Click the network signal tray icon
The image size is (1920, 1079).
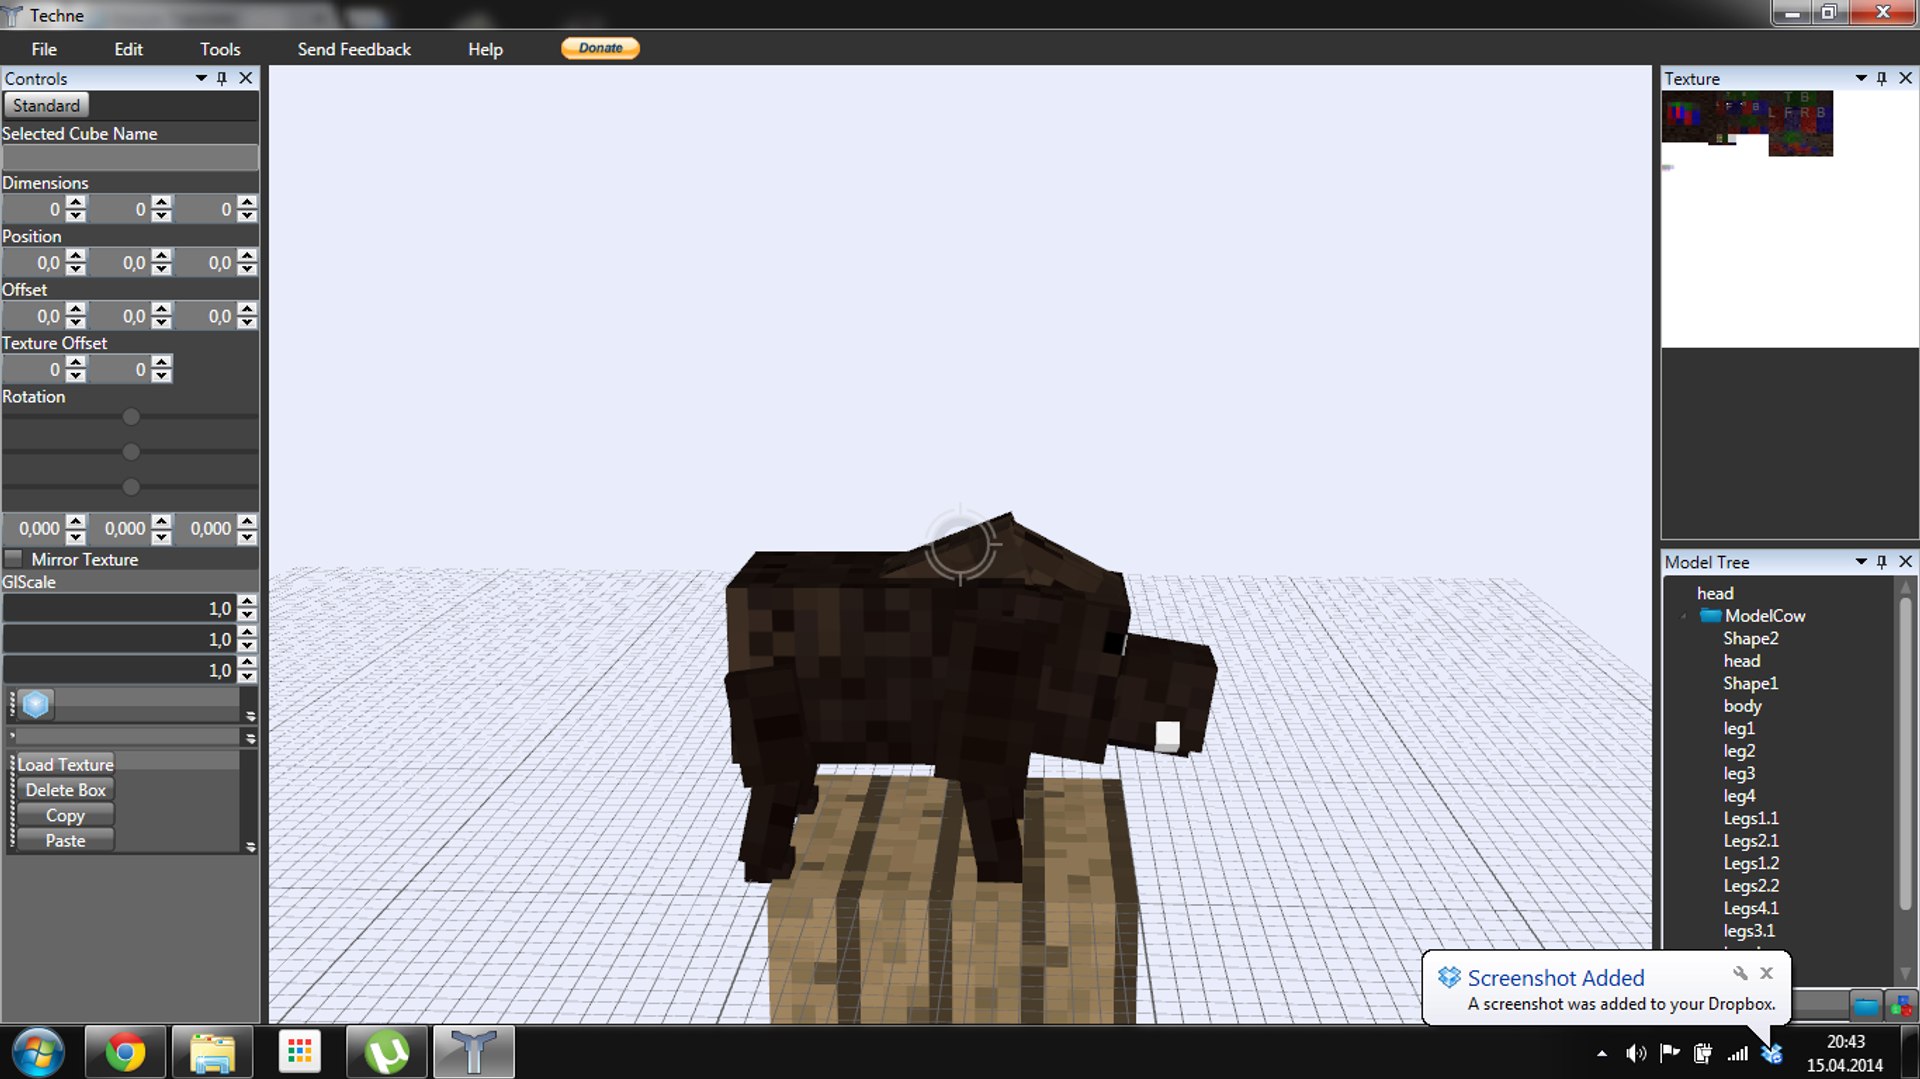point(1738,1053)
